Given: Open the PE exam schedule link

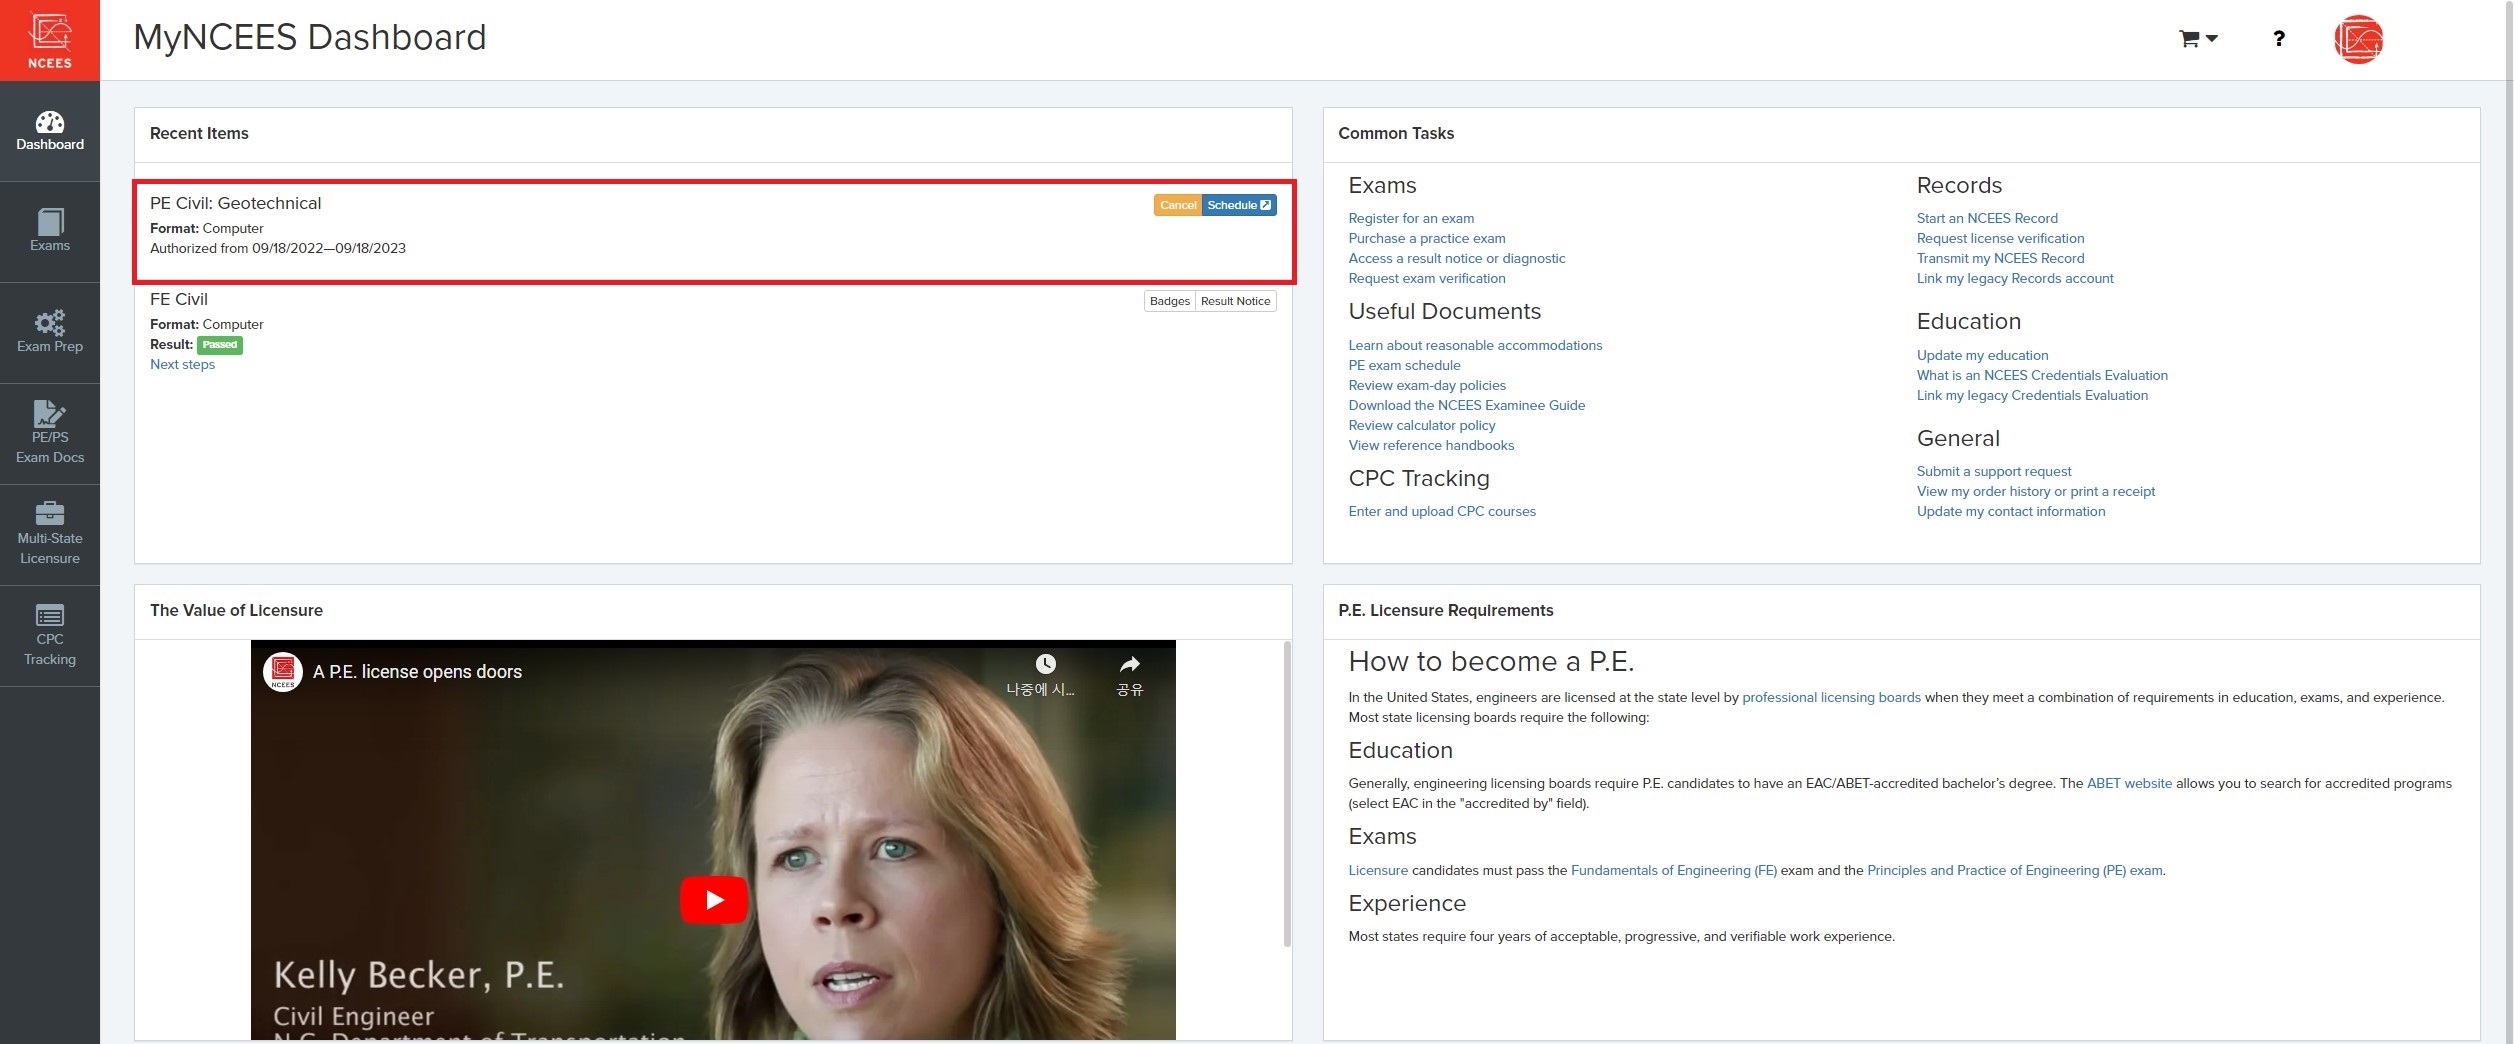Looking at the screenshot, I should click(1404, 365).
